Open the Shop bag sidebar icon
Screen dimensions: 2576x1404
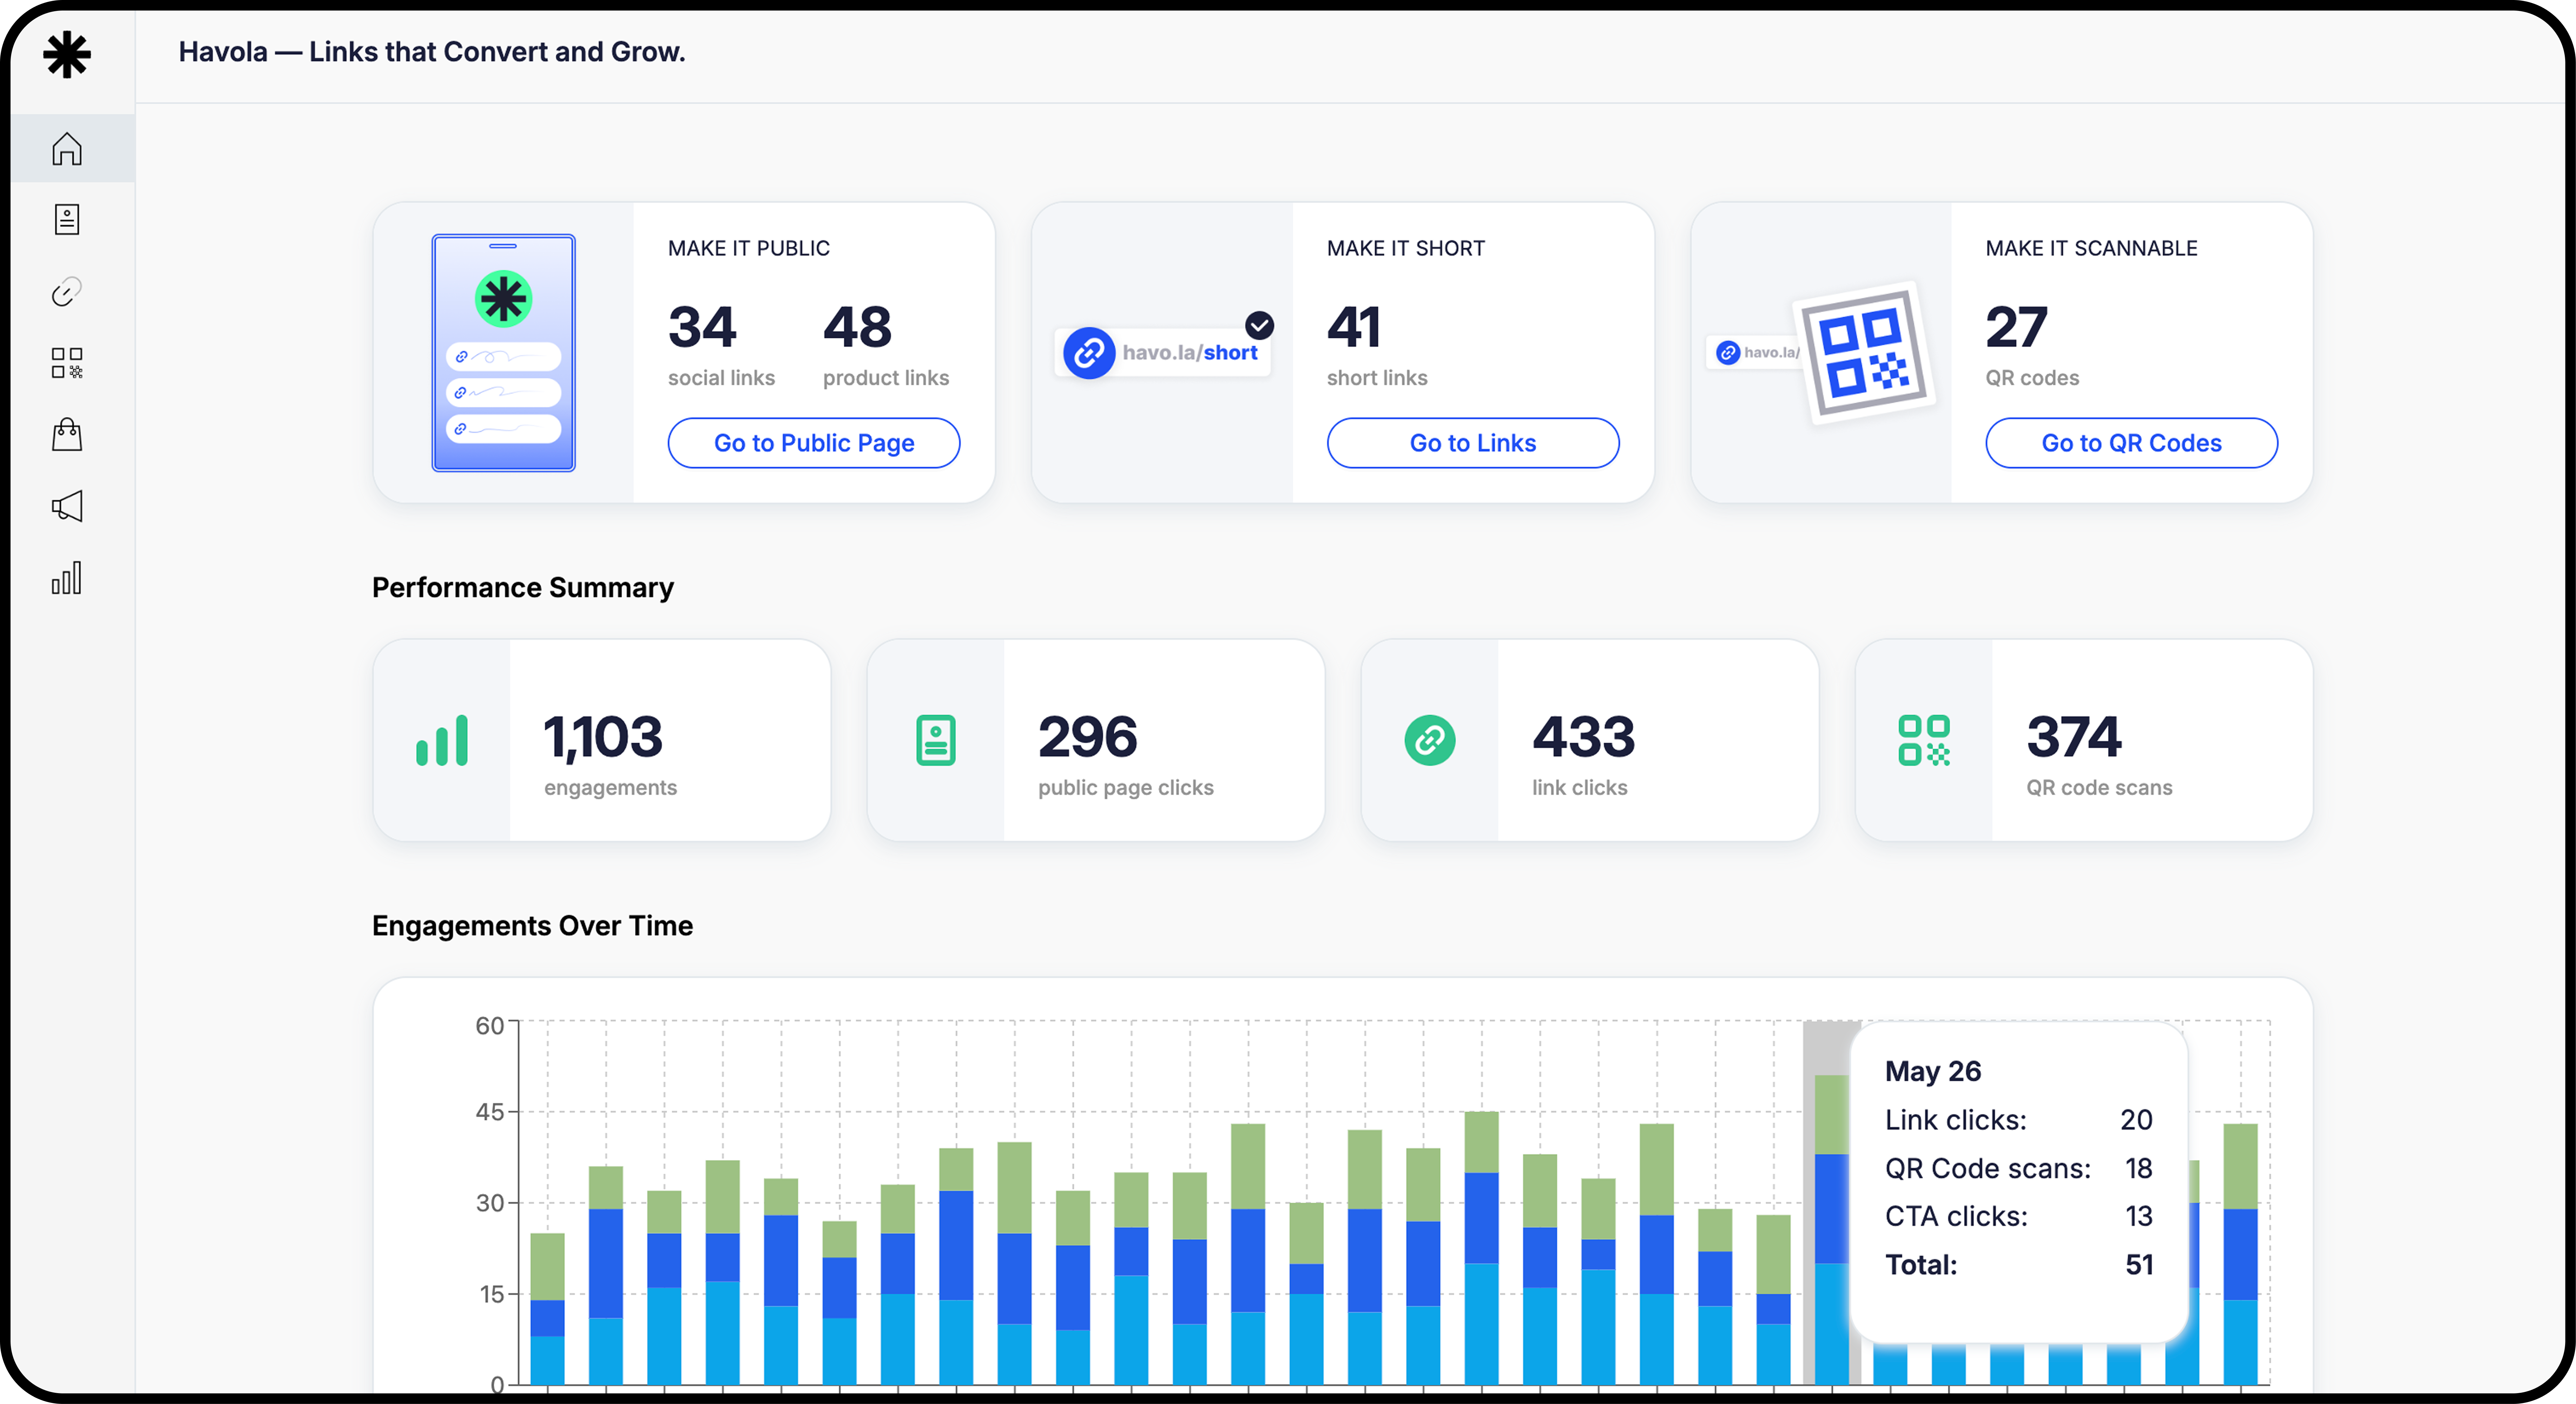pyautogui.click(x=67, y=434)
